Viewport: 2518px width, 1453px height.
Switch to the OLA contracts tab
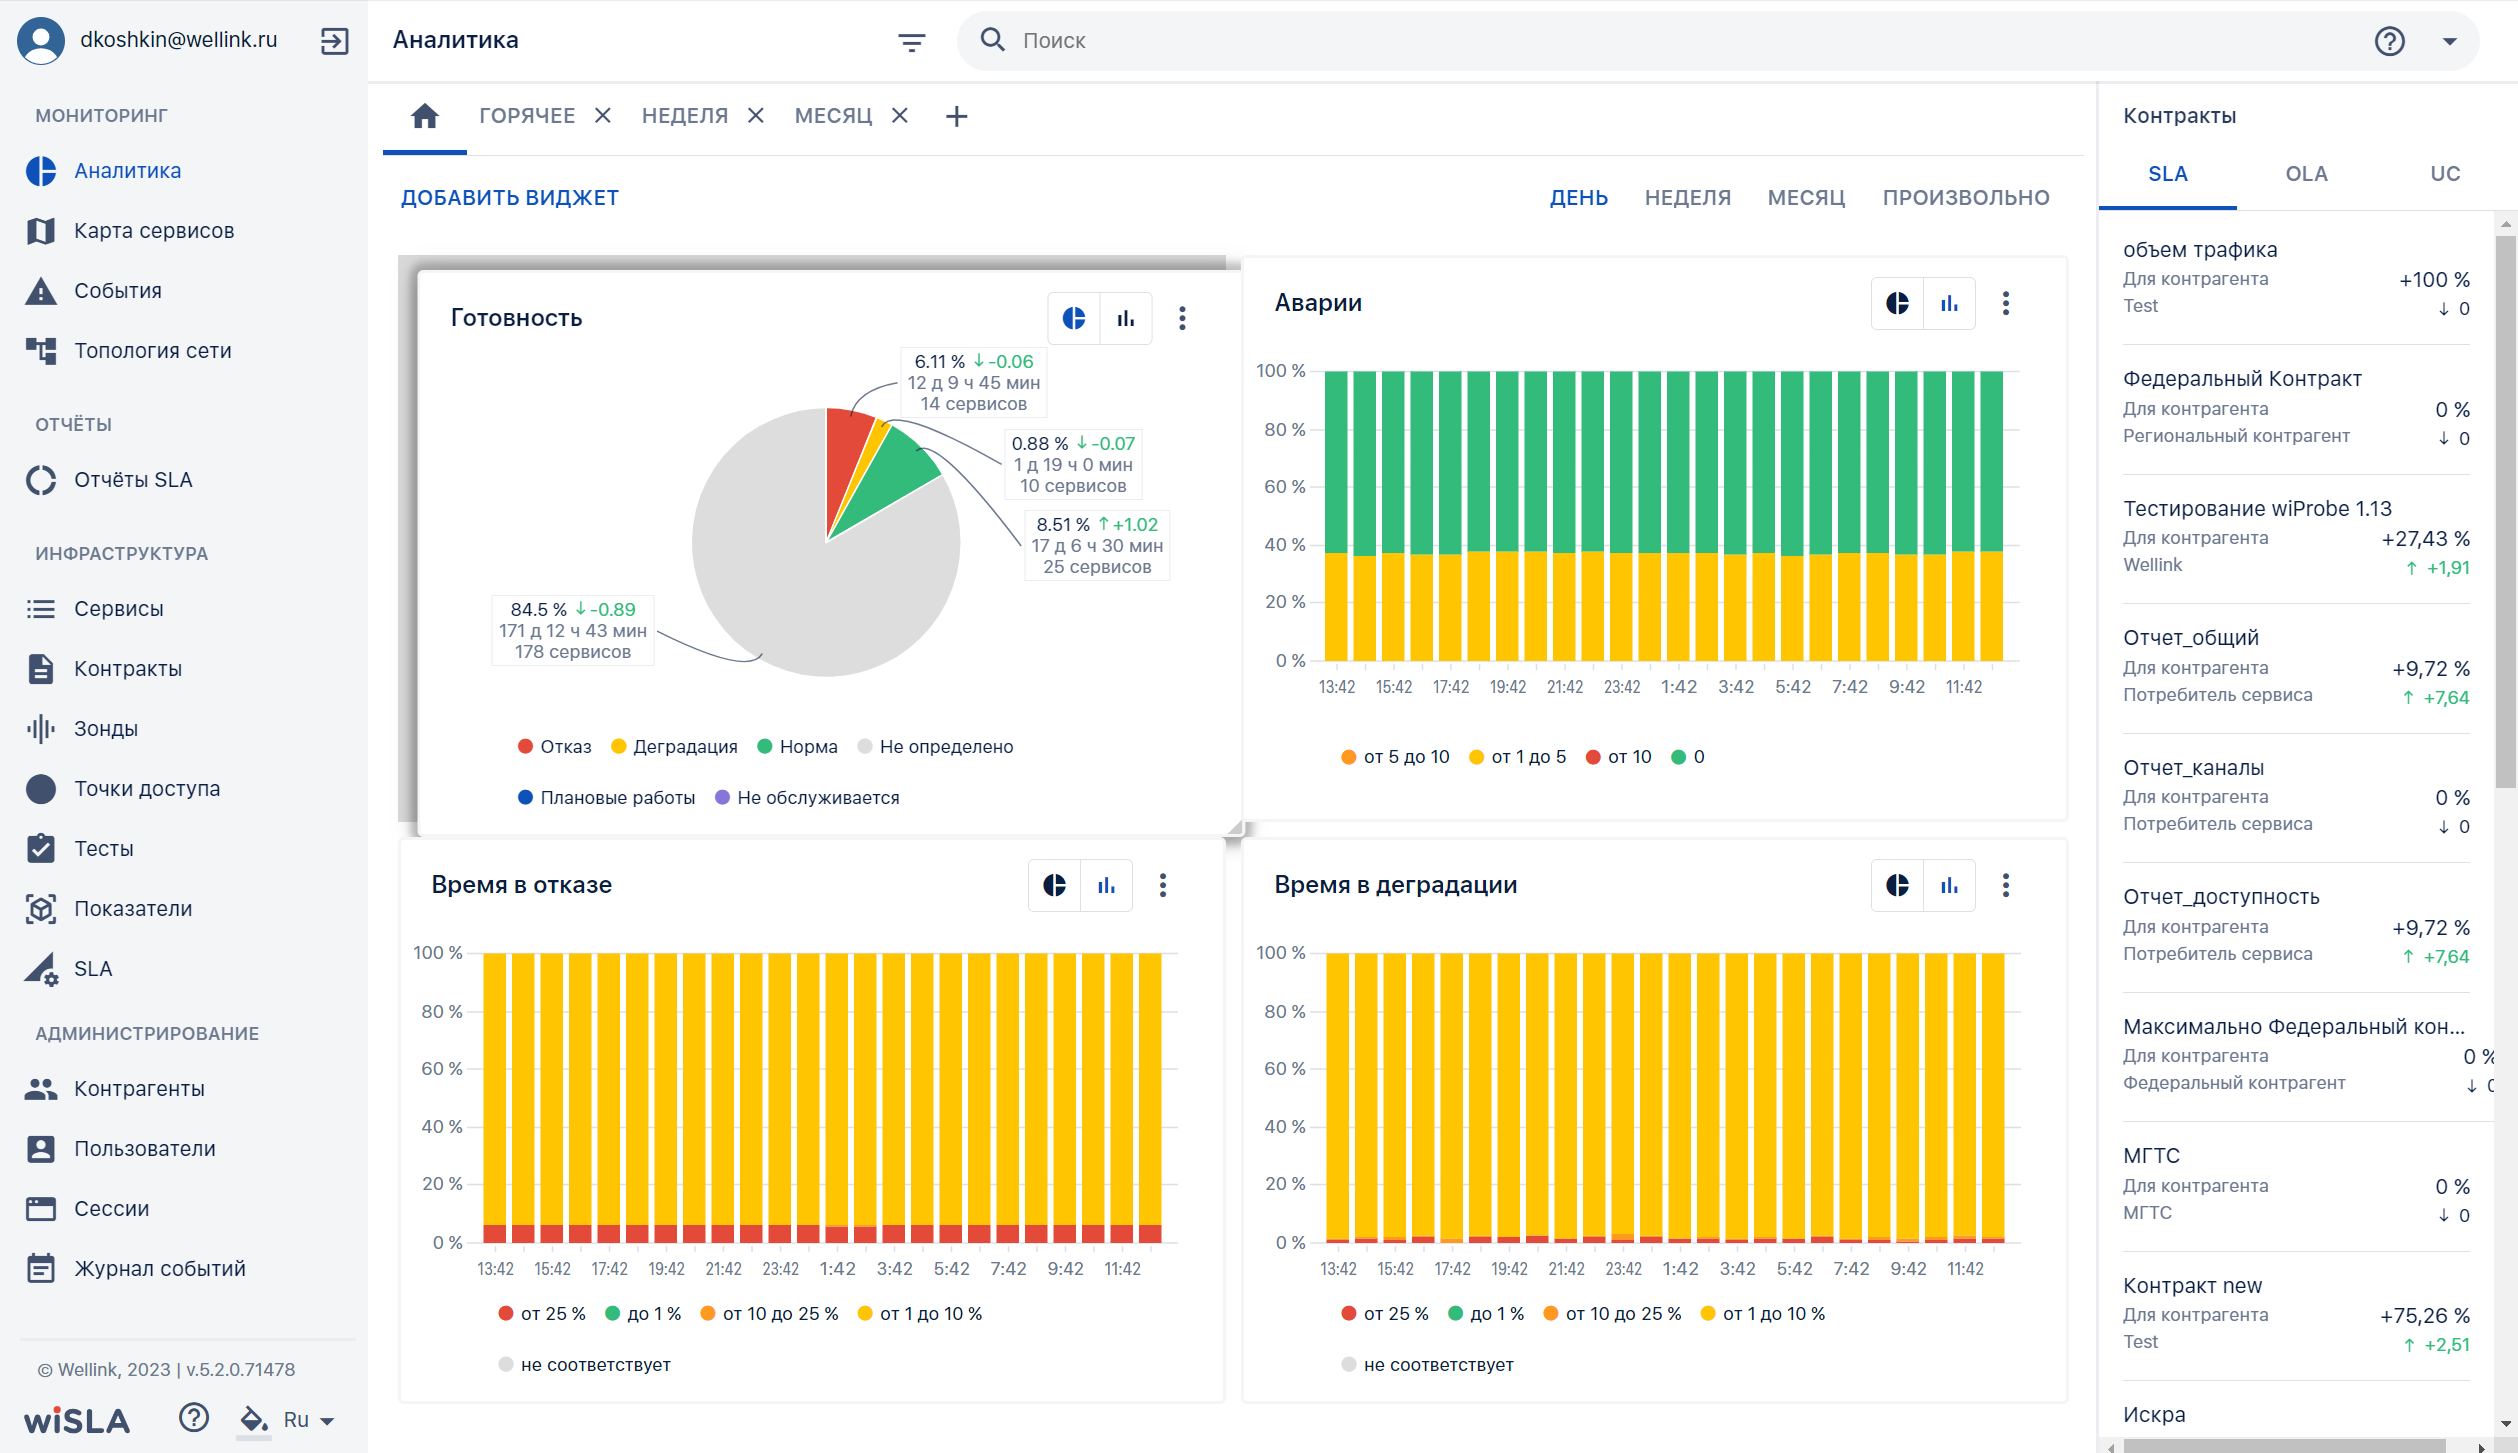[x=2305, y=174]
